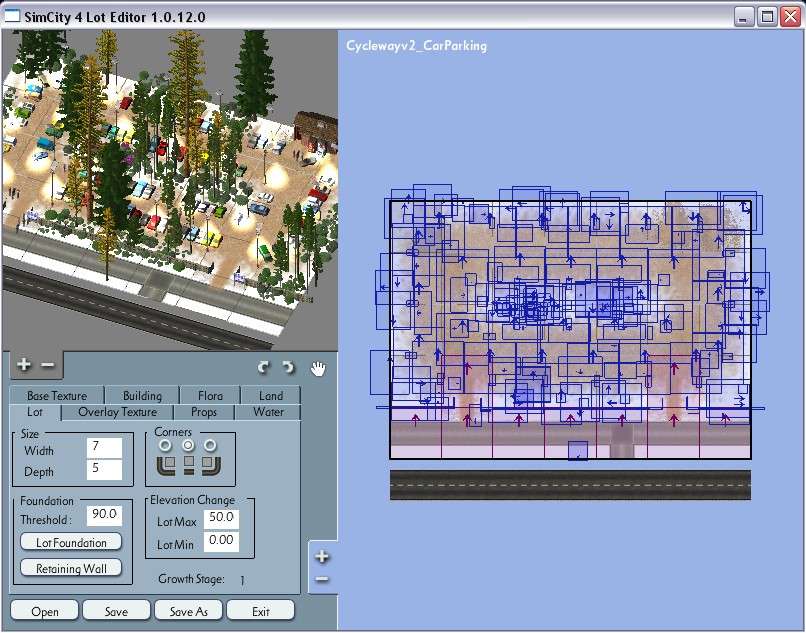
Task: Click the "Growth Stage:" label
Action: tap(191, 579)
